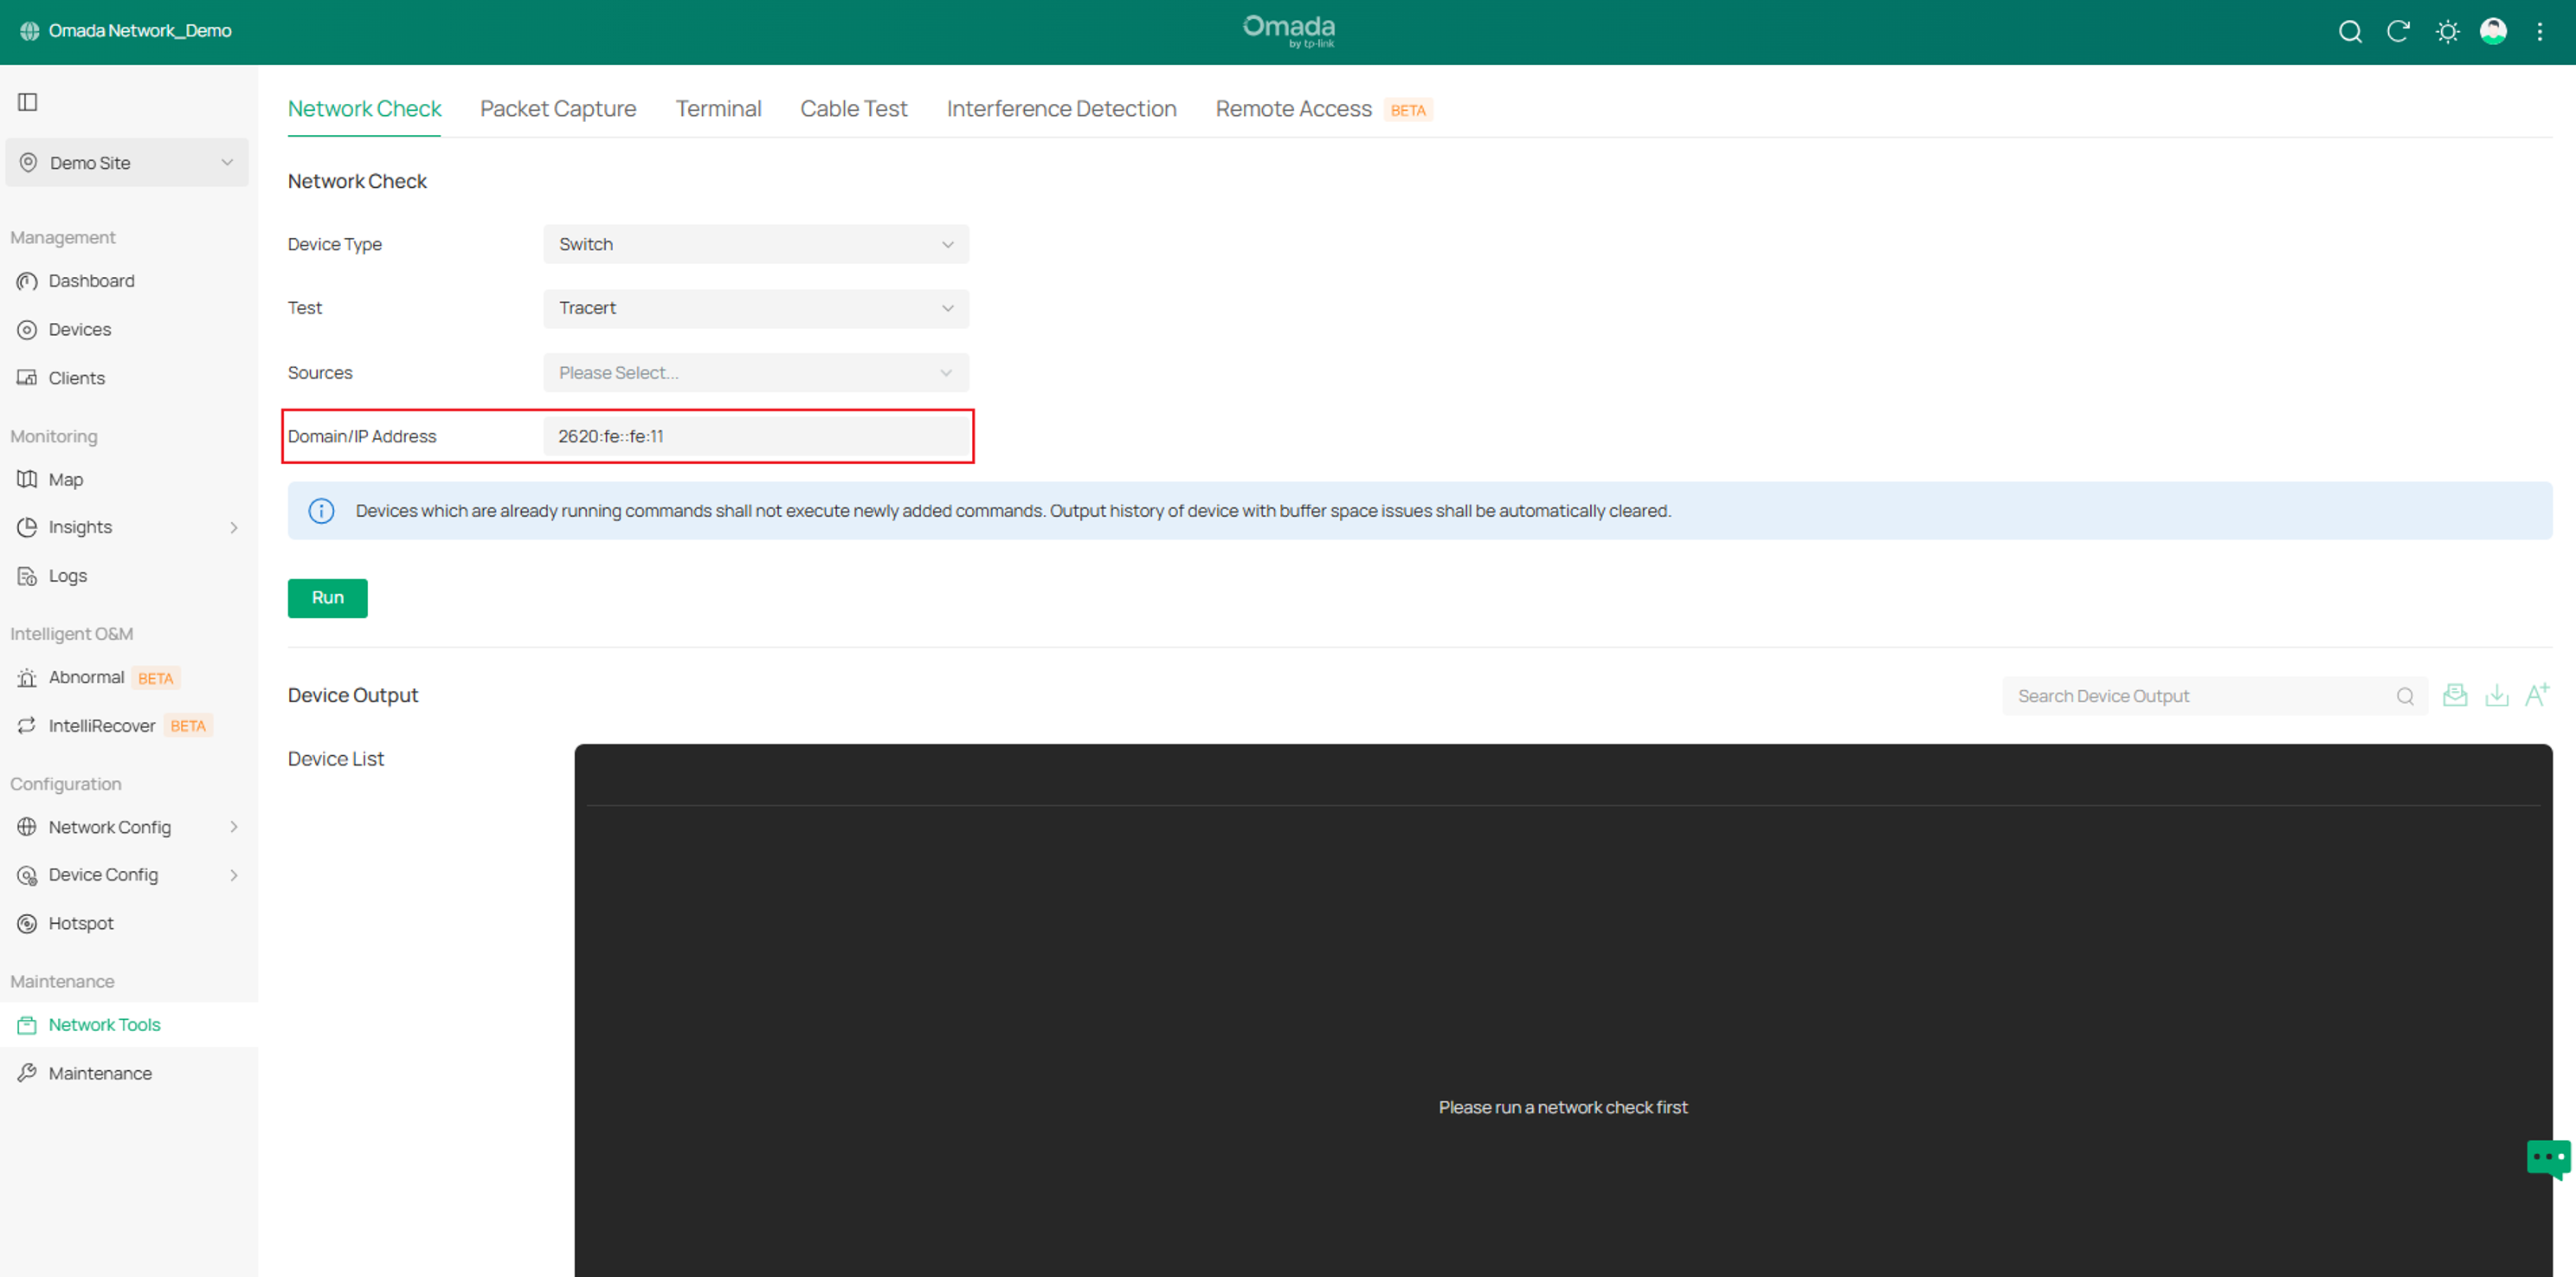Screen dimensions: 2576x1277
Task: Click the Domain/IP Address input field
Action: coord(756,436)
